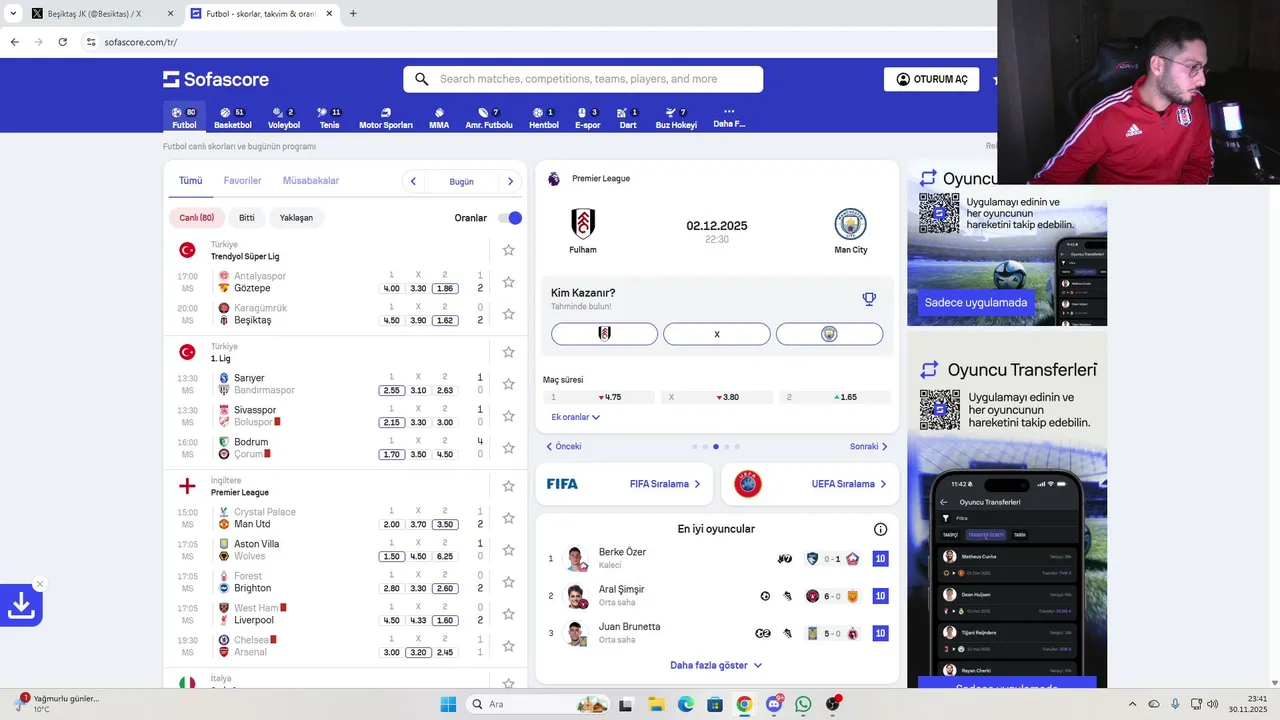Vote for Fulham in Kim Kazanır
The height and width of the screenshot is (720, 1280).
604,334
